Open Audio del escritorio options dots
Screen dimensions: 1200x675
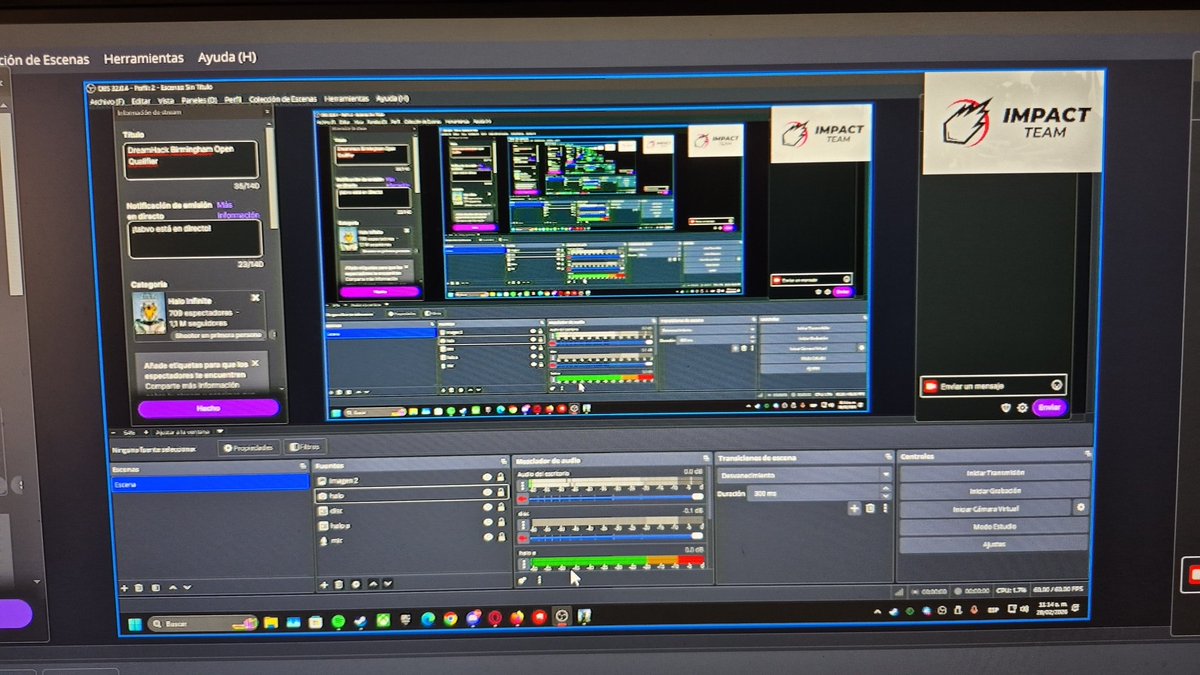click(x=522, y=486)
